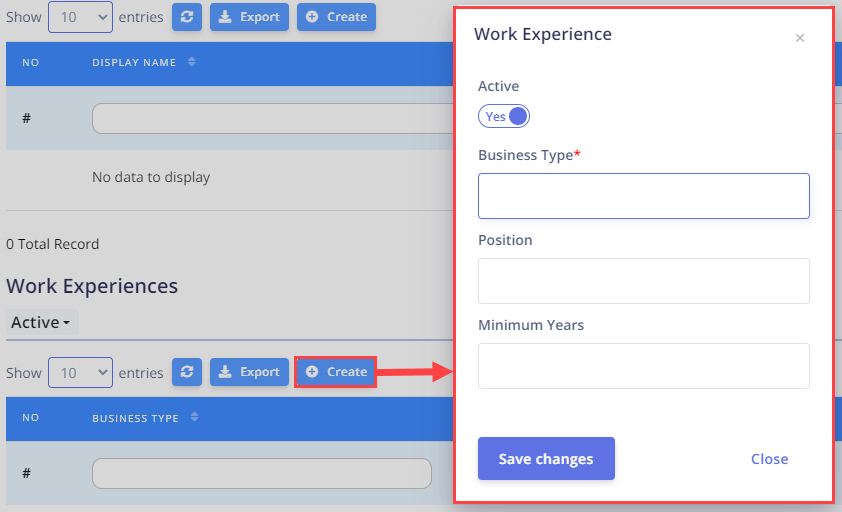Click the Close link in dialog
The height and width of the screenshot is (512, 842).
tap(769, 459)
